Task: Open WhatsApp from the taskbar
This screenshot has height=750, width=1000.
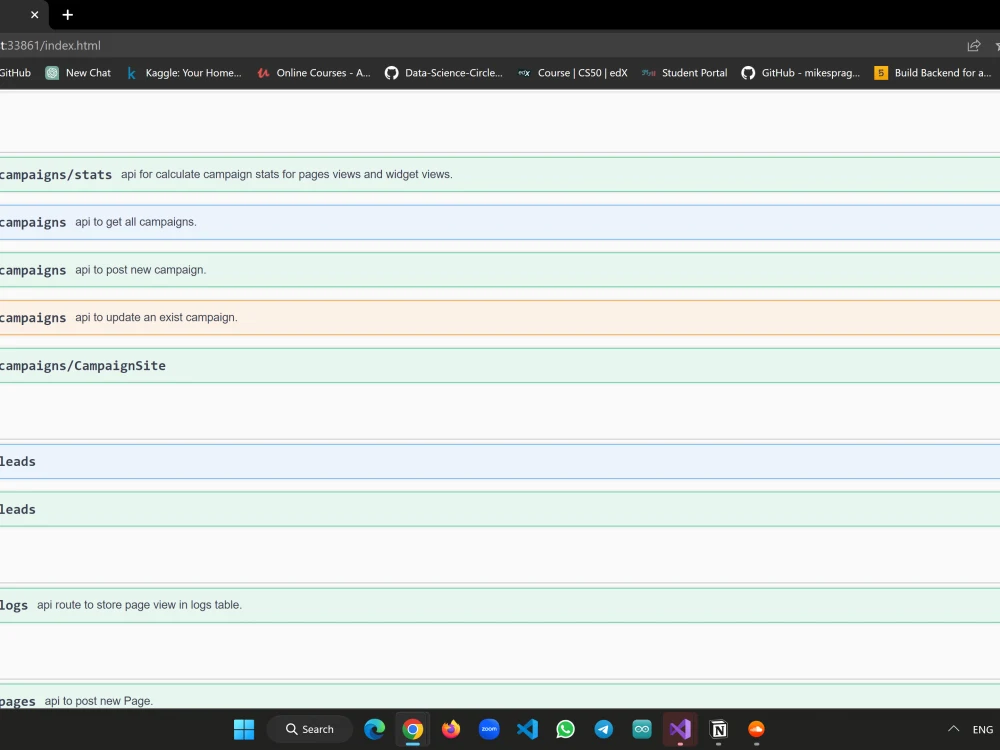Action: click(x=565, y=729)
